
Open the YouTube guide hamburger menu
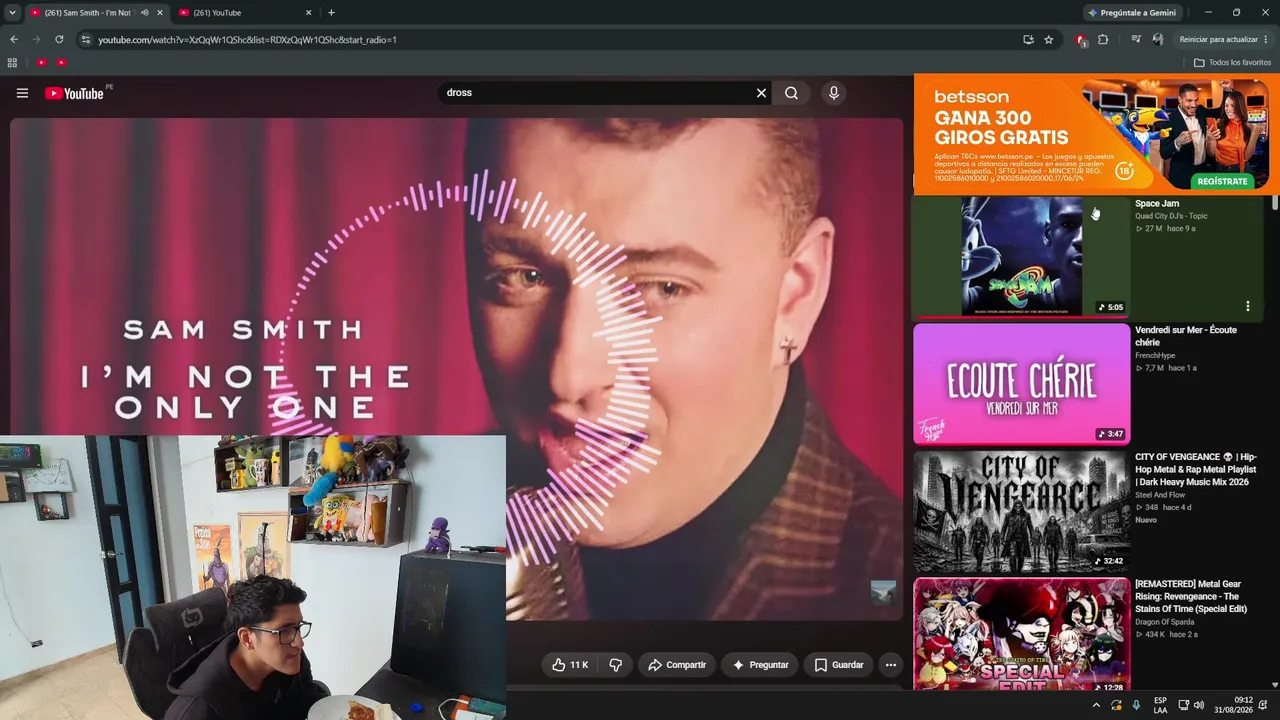22,93
